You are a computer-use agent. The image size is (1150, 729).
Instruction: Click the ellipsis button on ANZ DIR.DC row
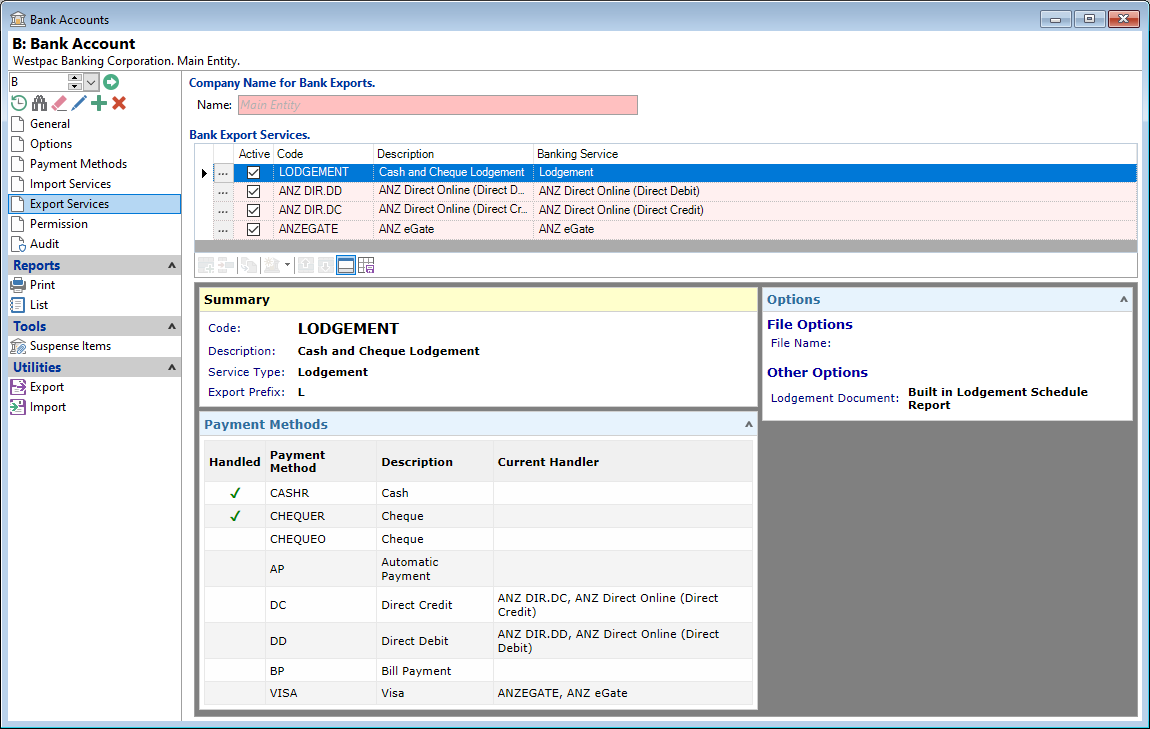pyautogui.click(x=223, y=211)
